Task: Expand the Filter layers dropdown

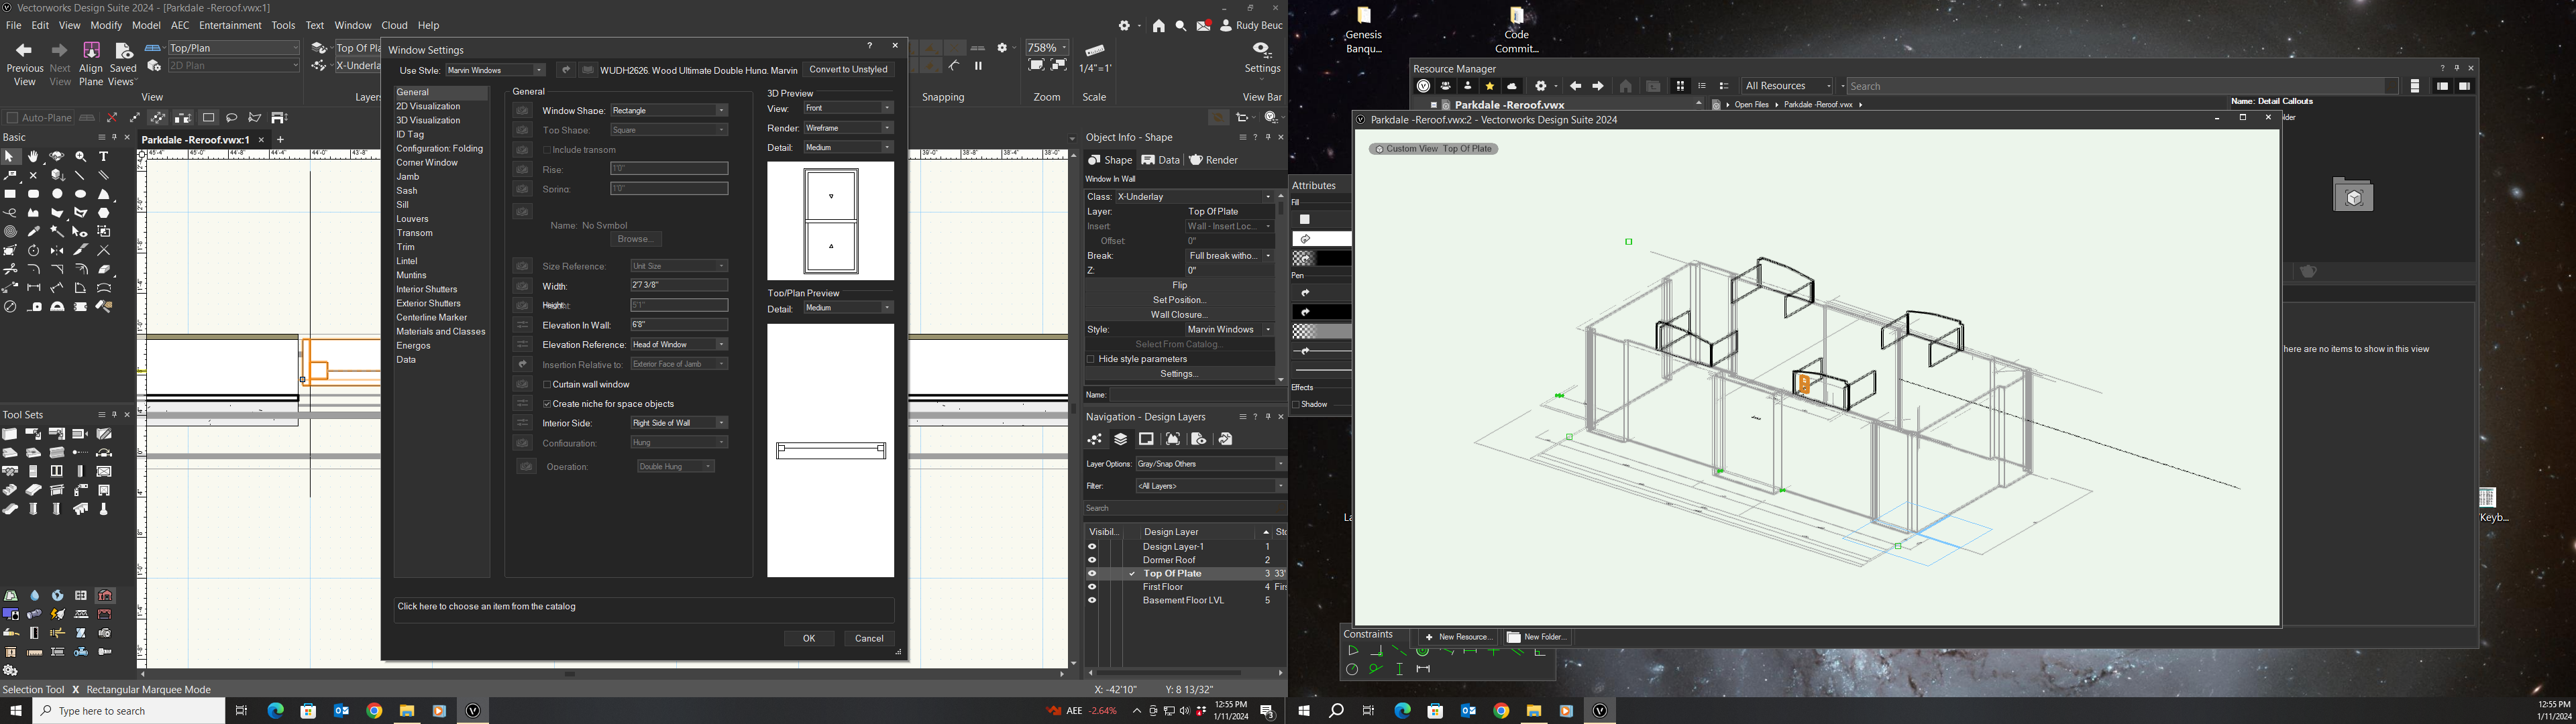Action: [1210, 485]
